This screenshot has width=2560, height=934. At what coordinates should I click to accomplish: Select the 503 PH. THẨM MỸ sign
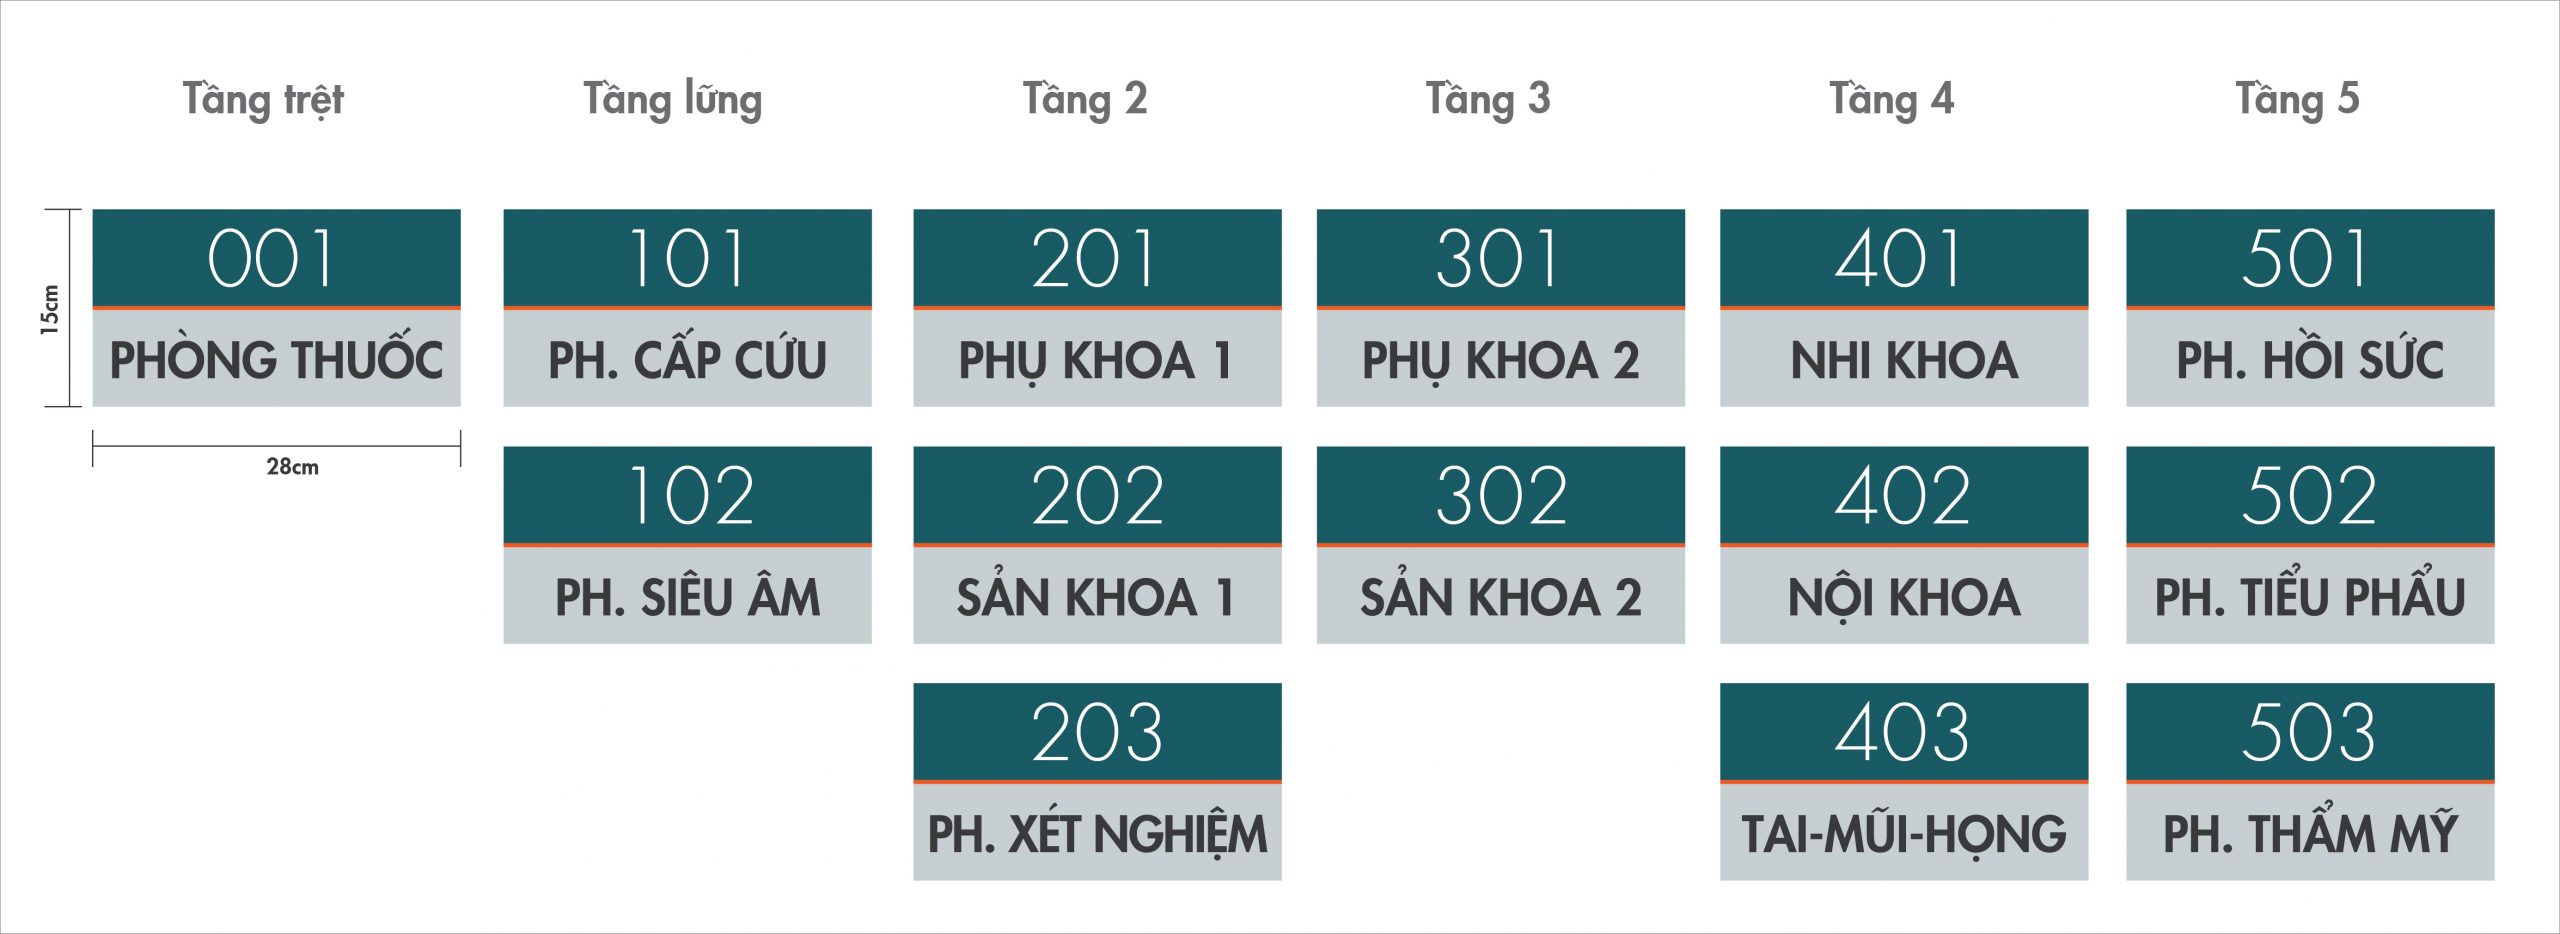[2311, 782]
